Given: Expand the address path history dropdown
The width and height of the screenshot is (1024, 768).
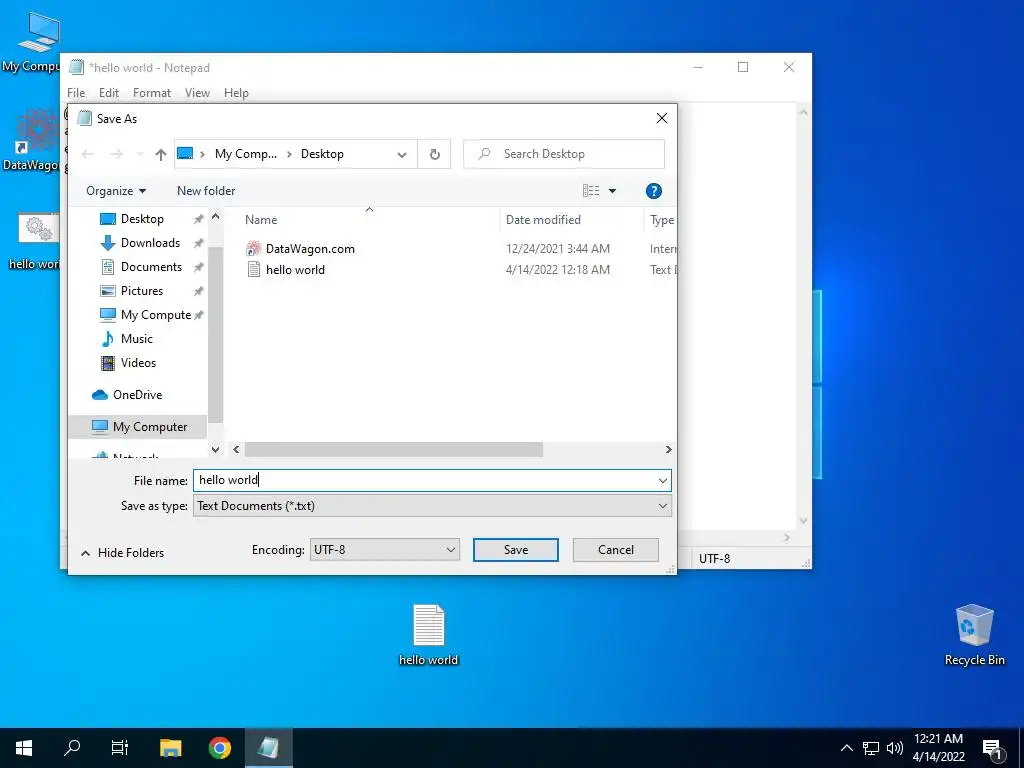Looking at the screenshot, I should (402, 155).
